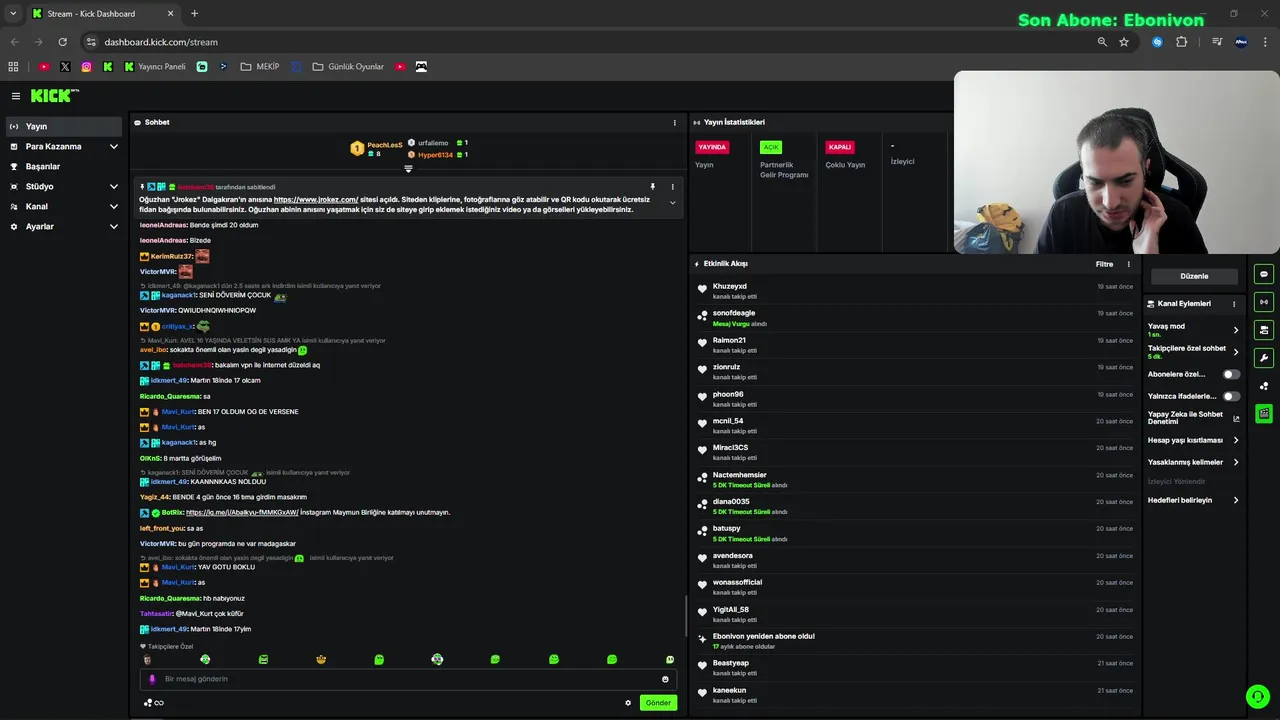Switch to the Stream - Kick Dashboard tab
The image size is (1280, 720).
tap(102, 14)
